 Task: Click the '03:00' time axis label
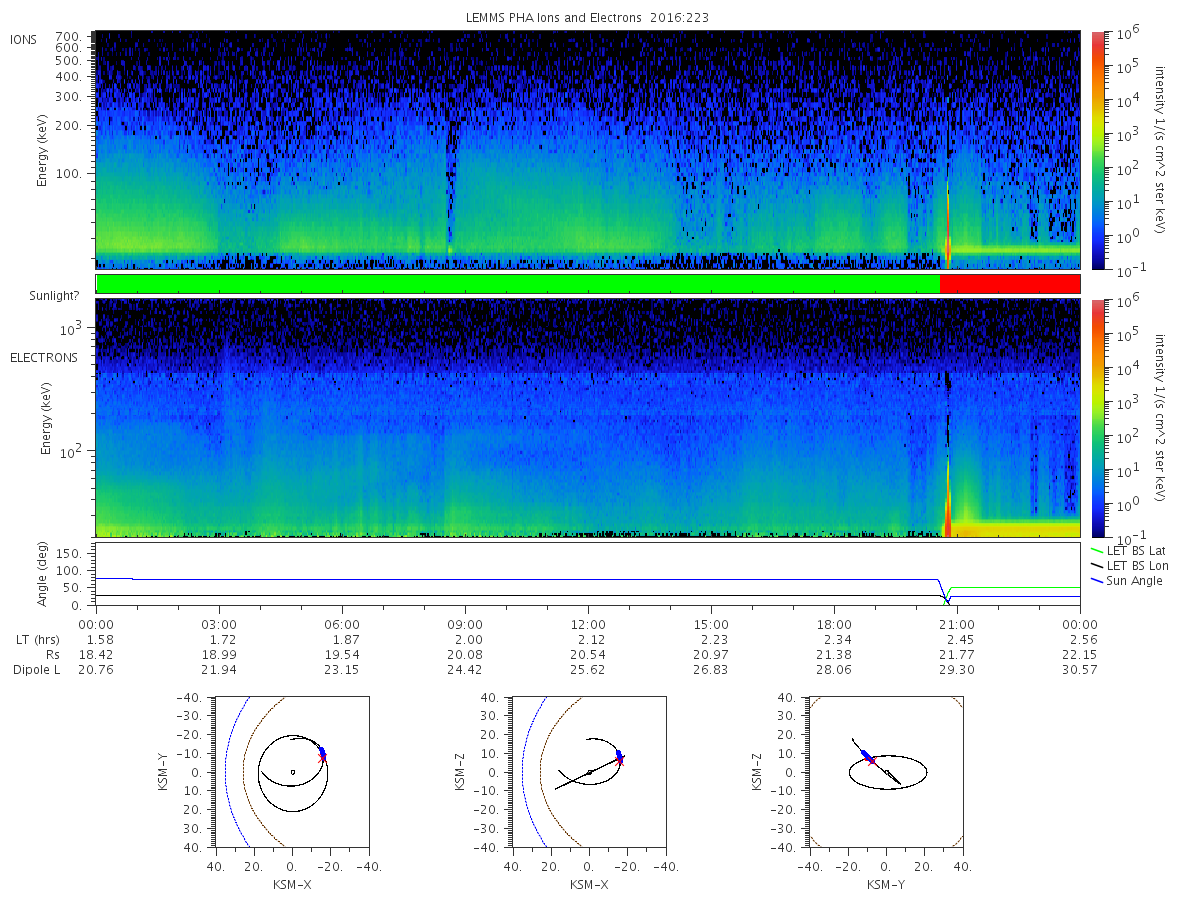pos(219,624)
